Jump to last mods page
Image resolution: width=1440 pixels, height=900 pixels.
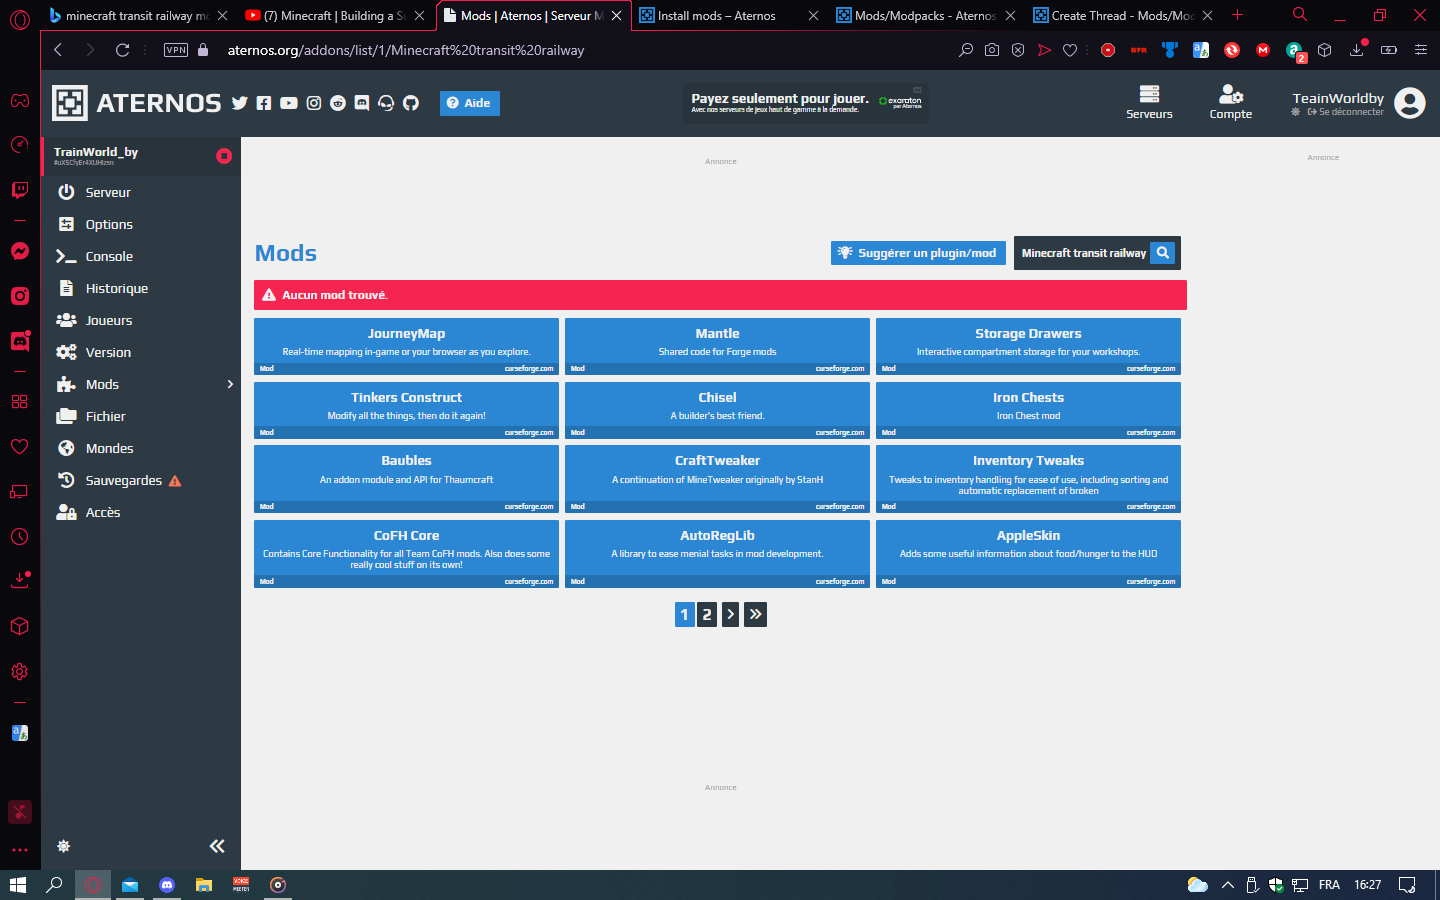tap(756, 614)
